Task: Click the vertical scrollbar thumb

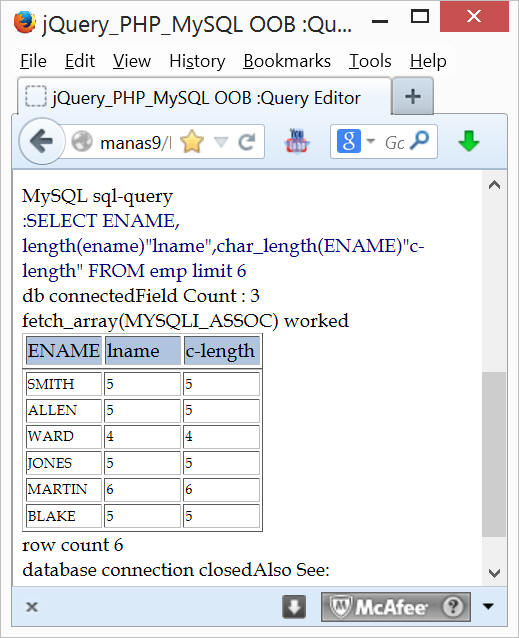Action: [x=494, y=454]
